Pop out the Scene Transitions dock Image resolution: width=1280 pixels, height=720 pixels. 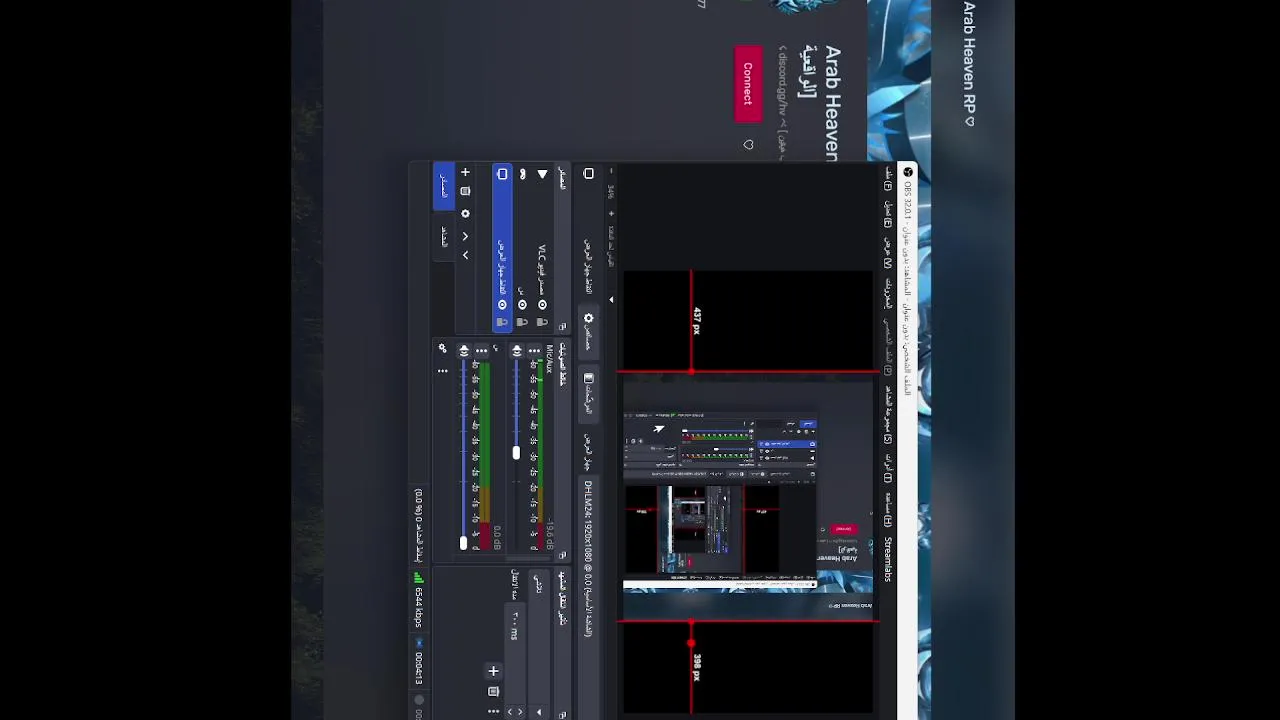[562, 715]
